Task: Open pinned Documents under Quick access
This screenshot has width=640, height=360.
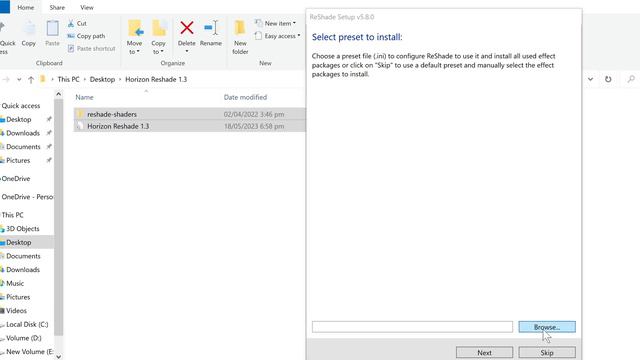Action: (x=23, y=147)
